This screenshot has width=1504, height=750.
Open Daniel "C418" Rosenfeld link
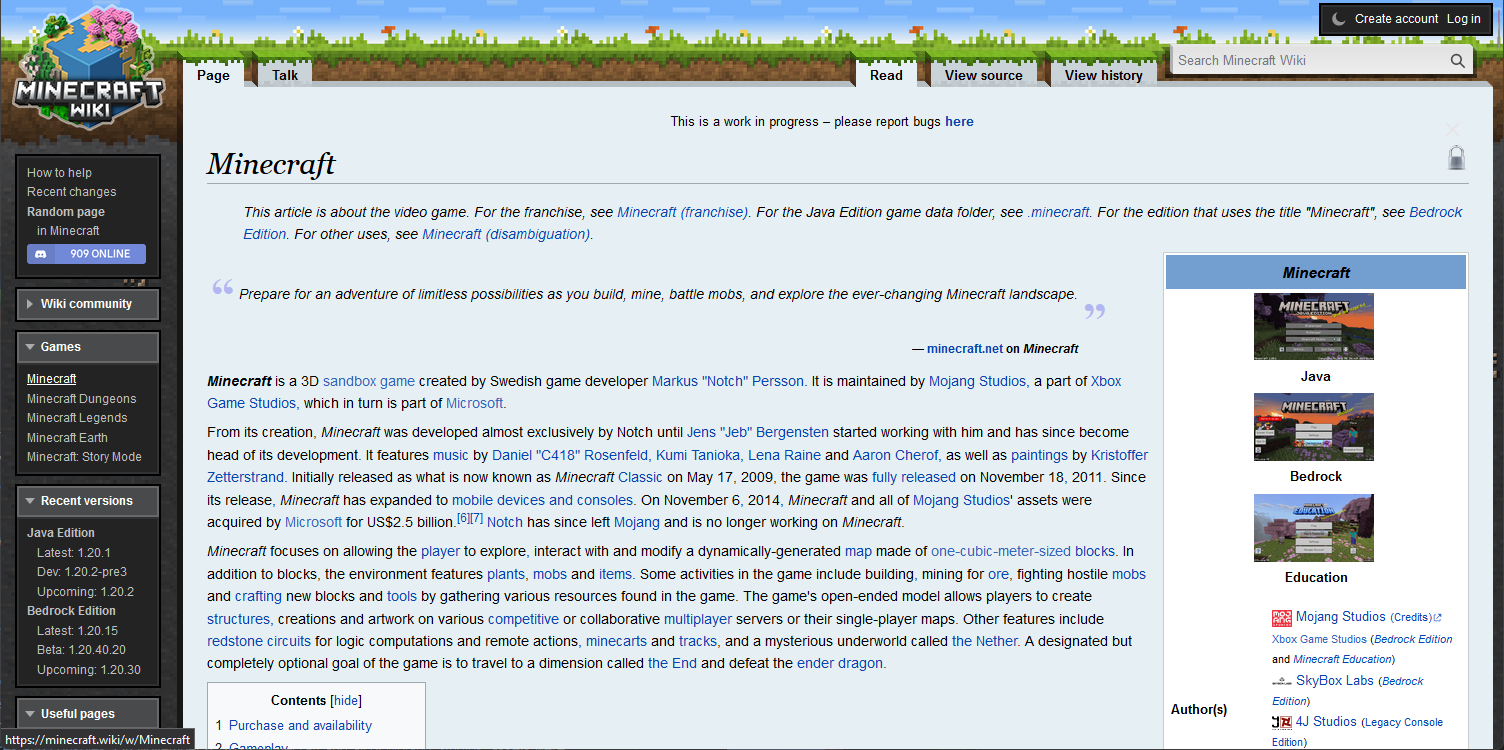pos(569,455)
